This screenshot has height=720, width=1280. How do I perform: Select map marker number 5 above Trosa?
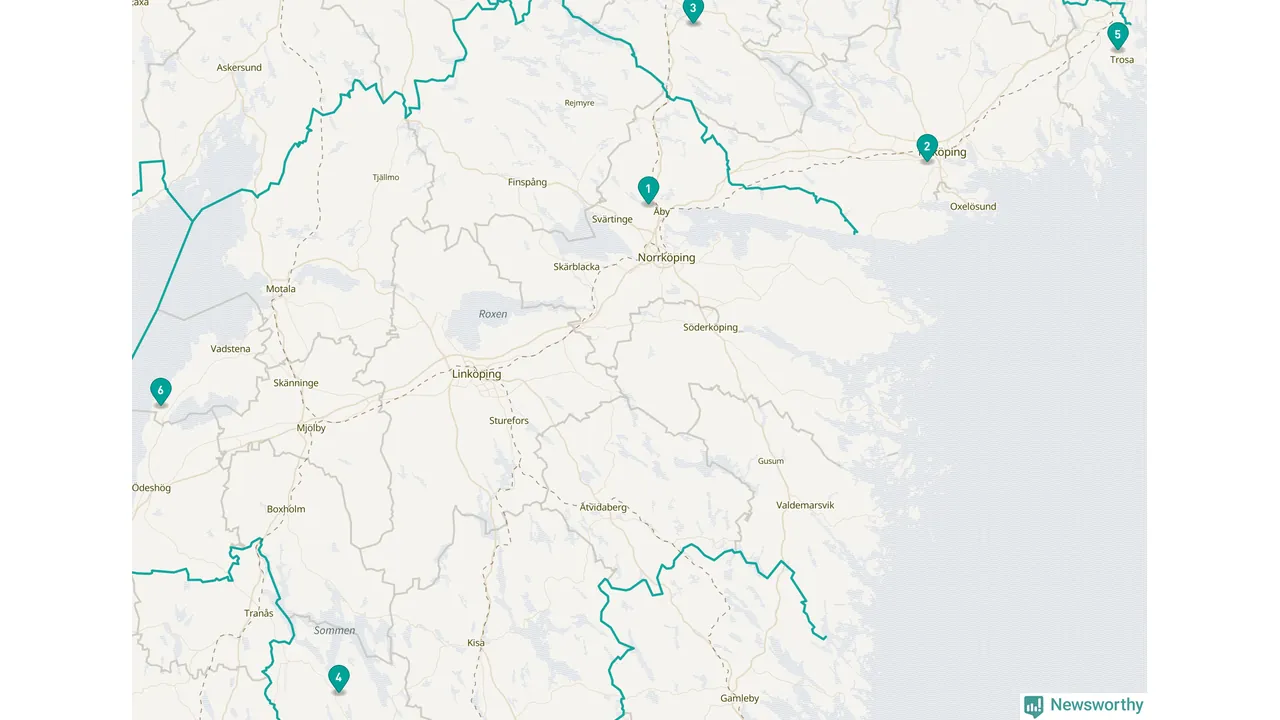pos(1118,36)
